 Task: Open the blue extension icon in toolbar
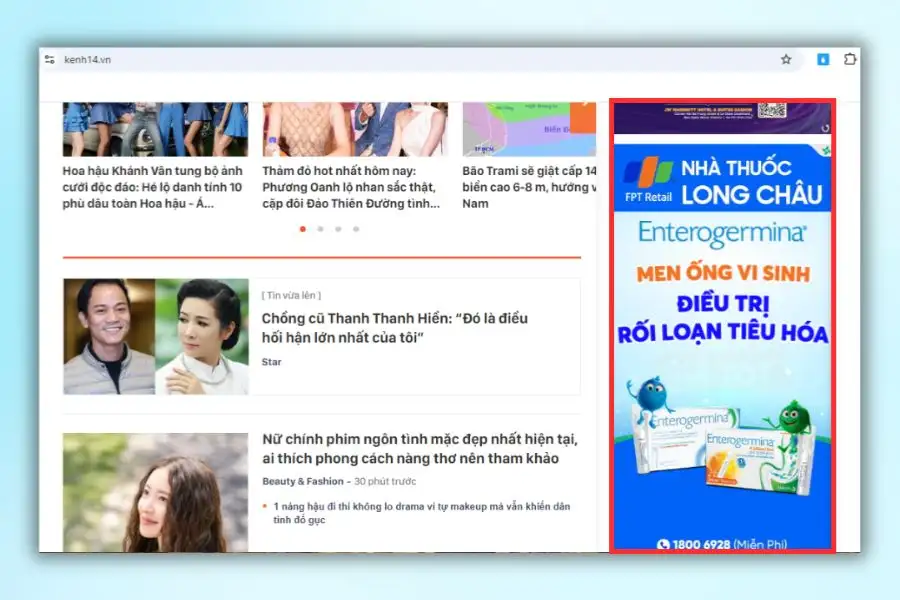point(822,60)
